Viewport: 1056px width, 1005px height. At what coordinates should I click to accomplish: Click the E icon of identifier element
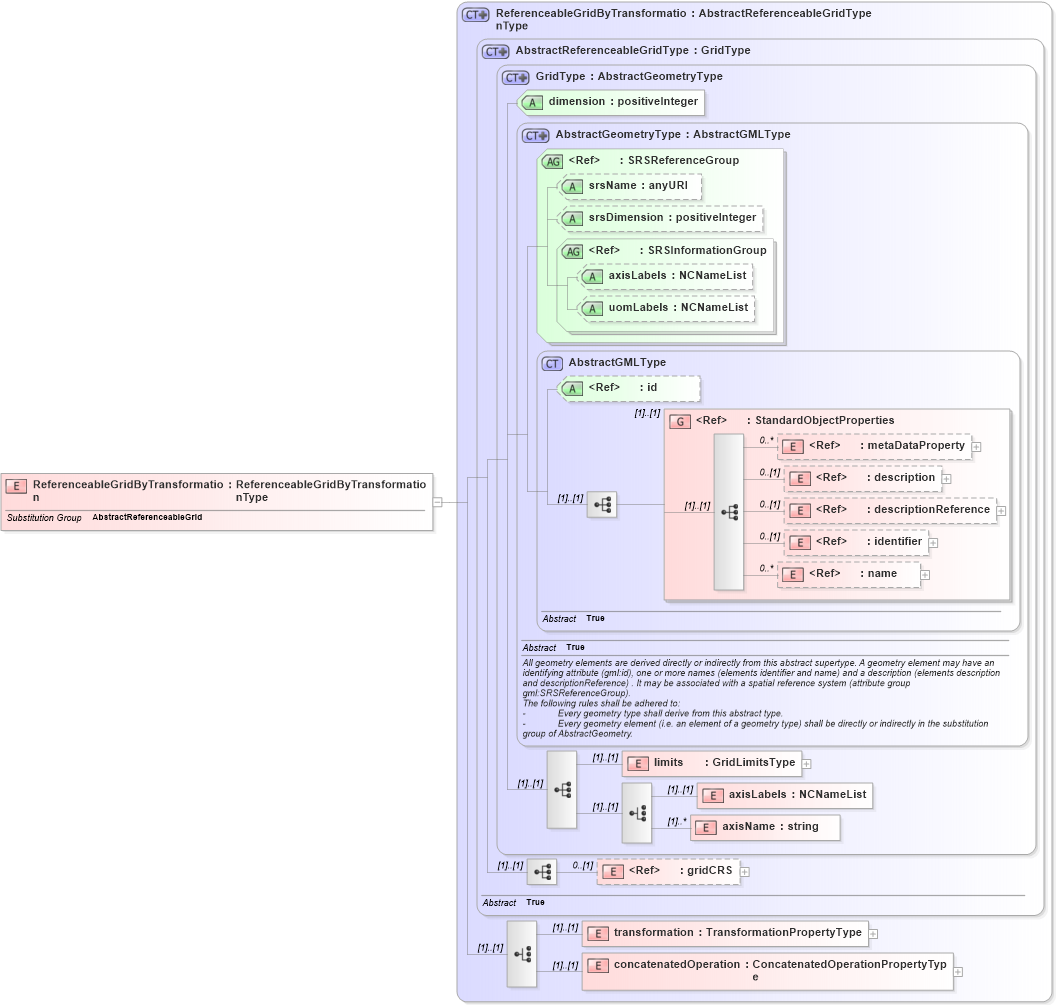(800, 543)
